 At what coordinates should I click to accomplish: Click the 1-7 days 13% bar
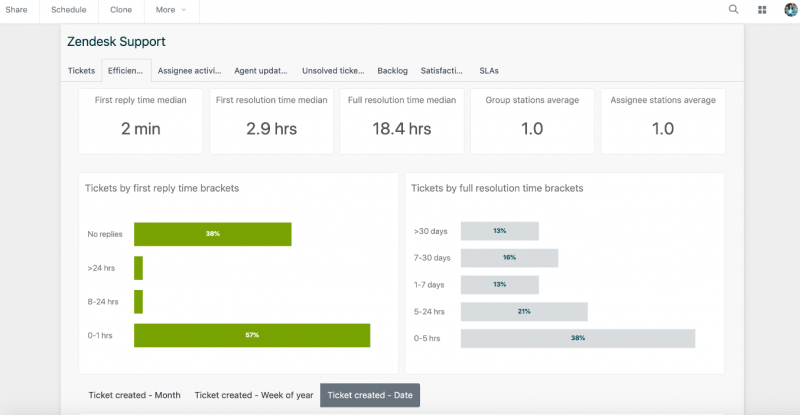[x=499, y=285]
